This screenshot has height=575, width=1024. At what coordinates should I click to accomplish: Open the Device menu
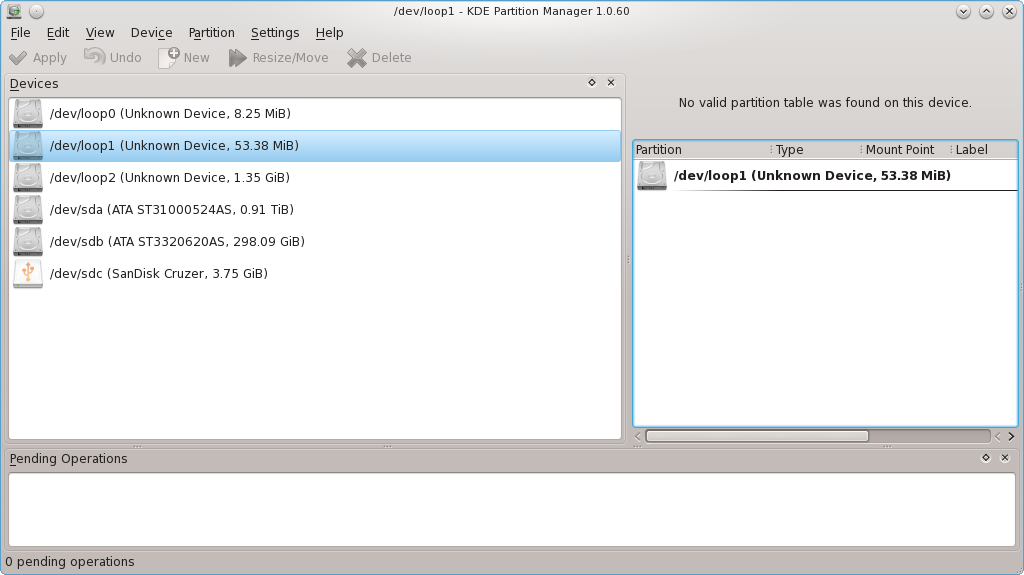tap(151, 33)
